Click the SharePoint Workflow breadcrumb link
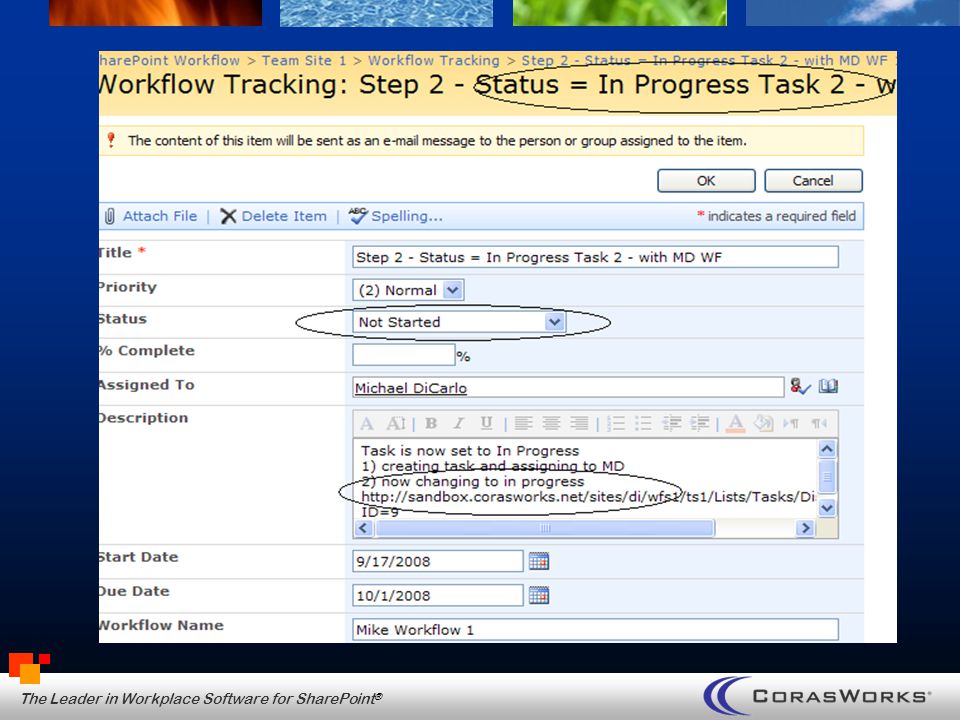The width and height of the screenshot is (960, 720). [170, 61]
